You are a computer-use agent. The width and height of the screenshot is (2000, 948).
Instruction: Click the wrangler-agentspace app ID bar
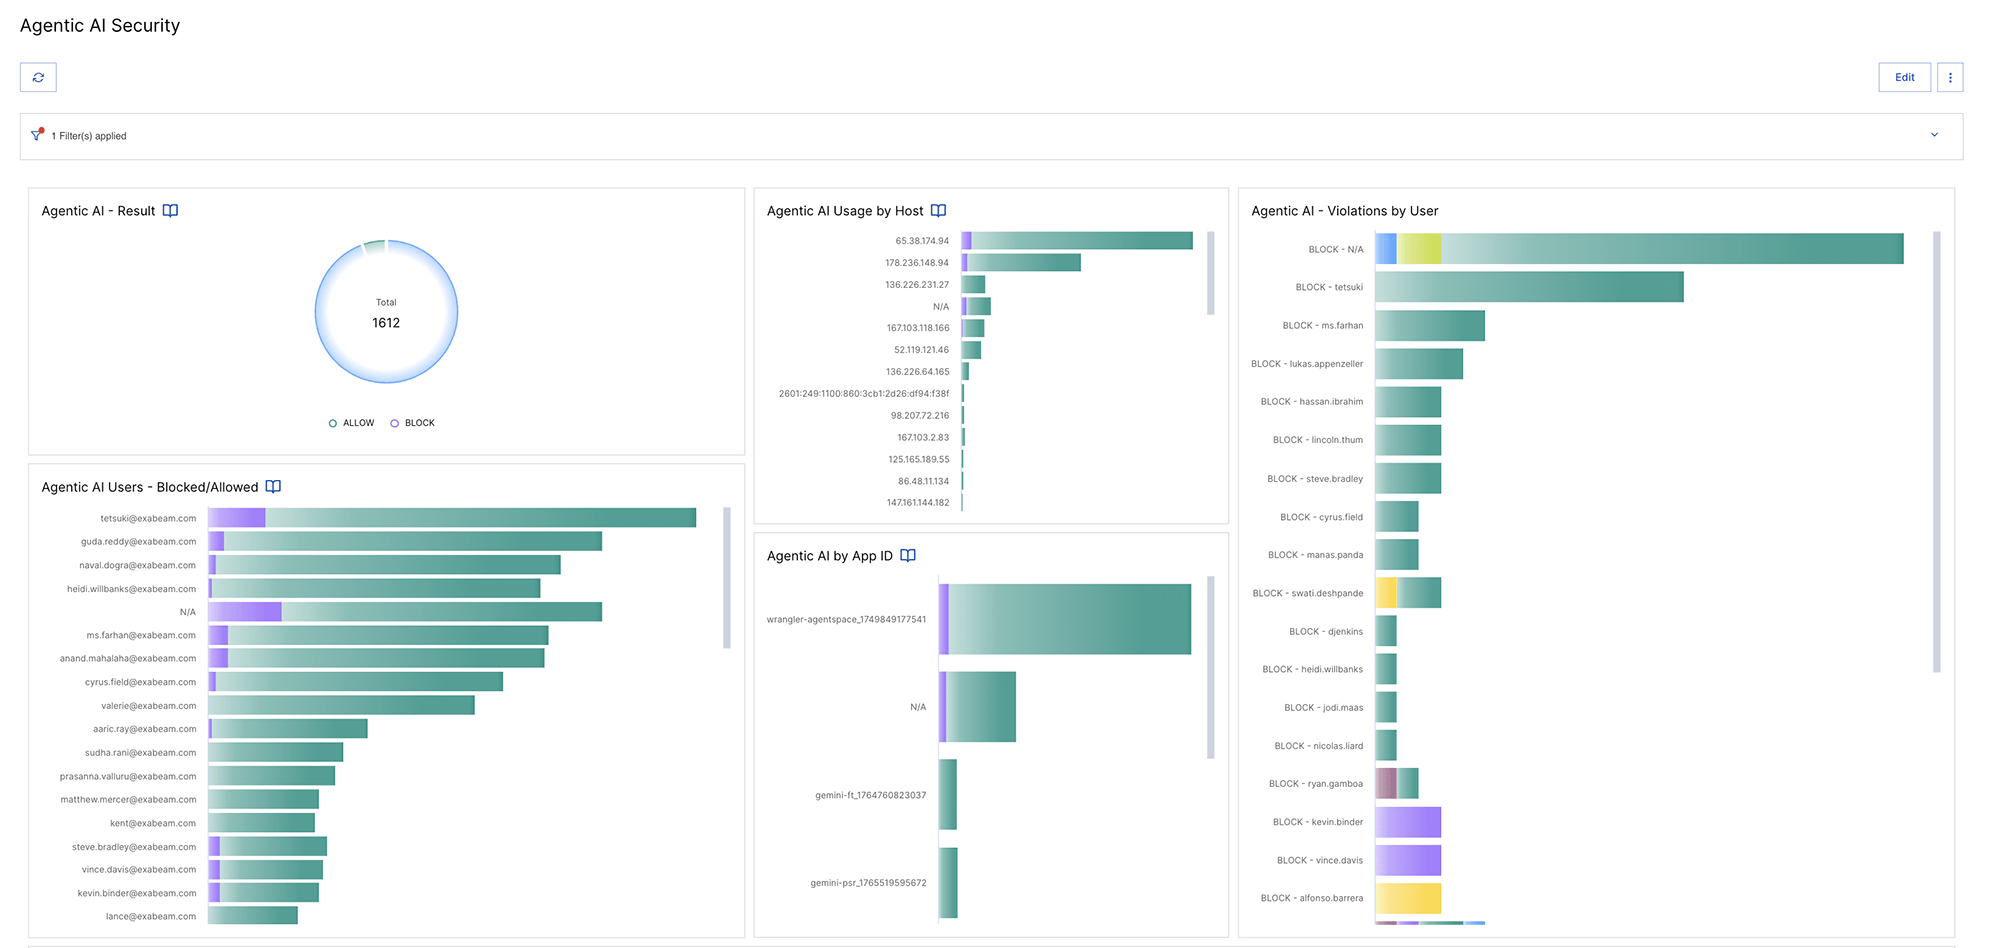(x=1065, y=619)
